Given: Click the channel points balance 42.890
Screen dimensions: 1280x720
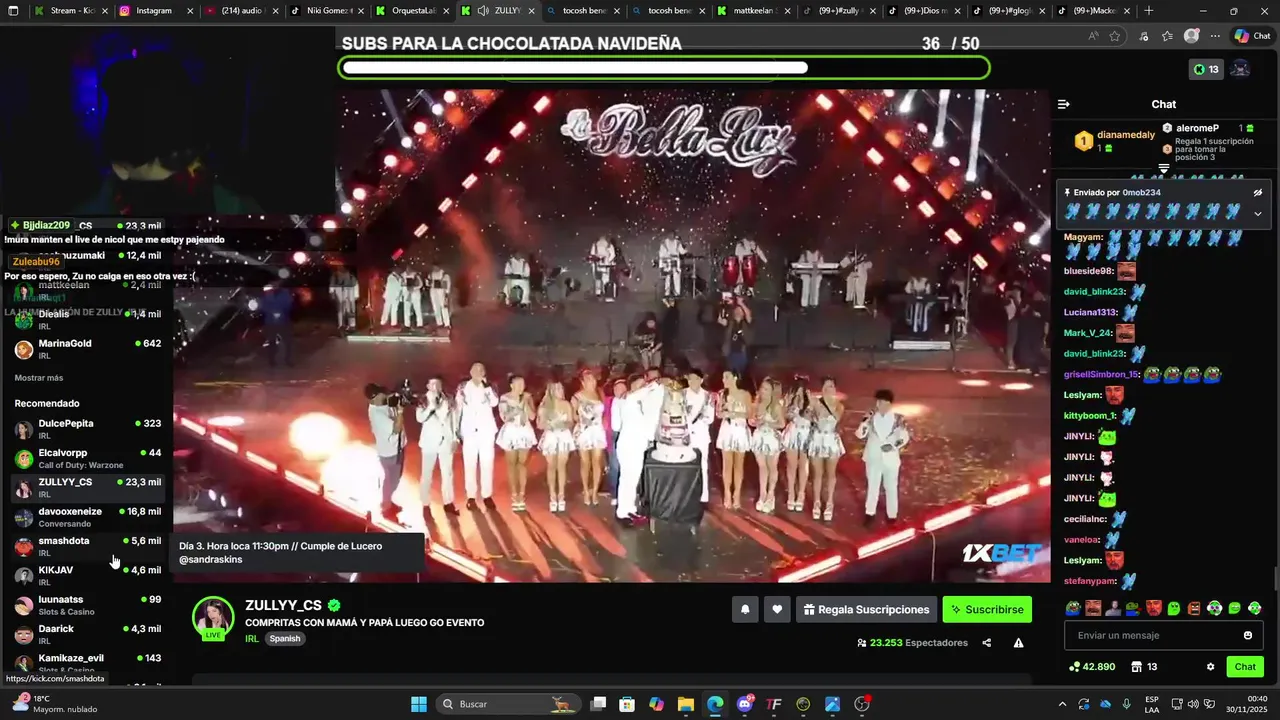Looking at the screenshot, I should [1092, 667].
